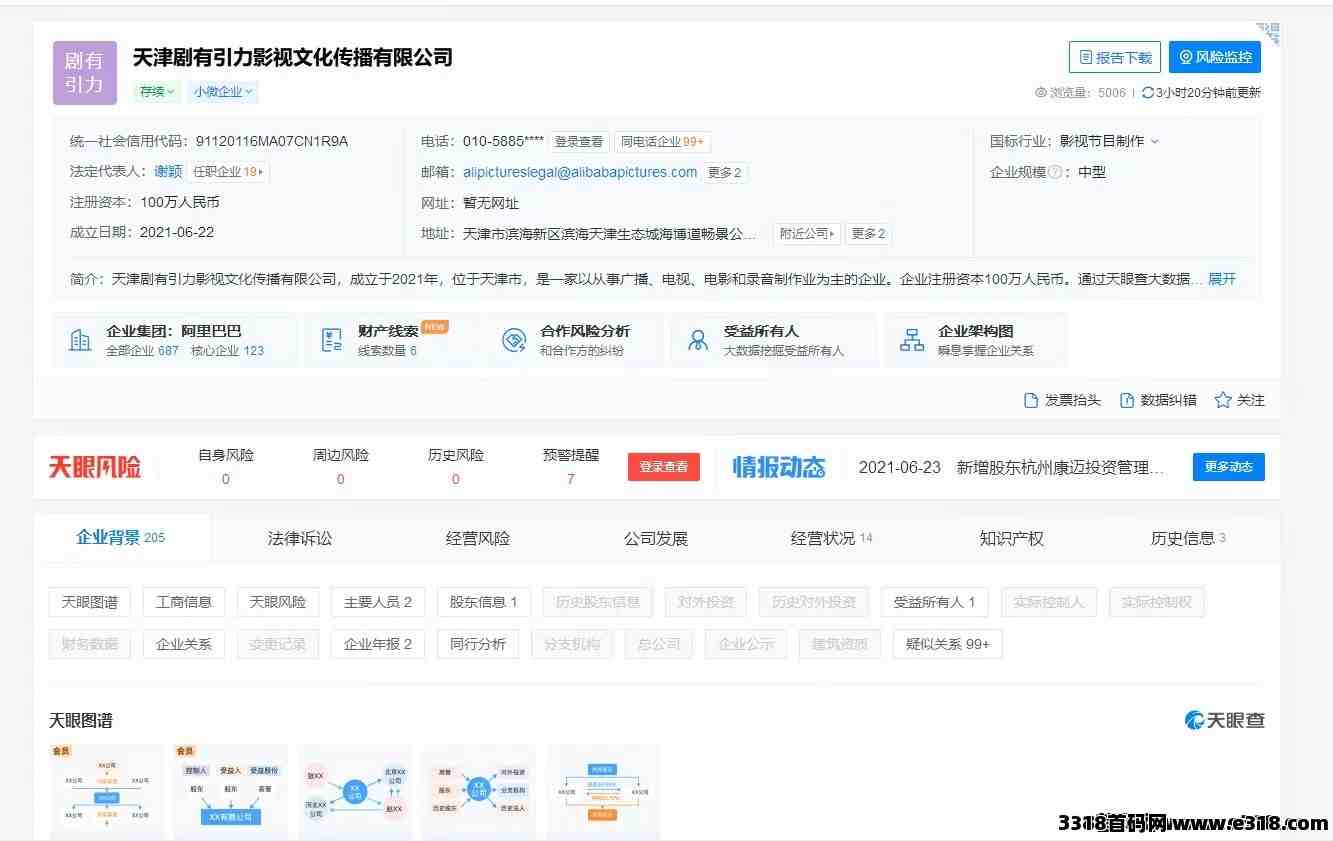Open the alipictureslegal email link
1333x841 pixels.
tap(580, 172)
